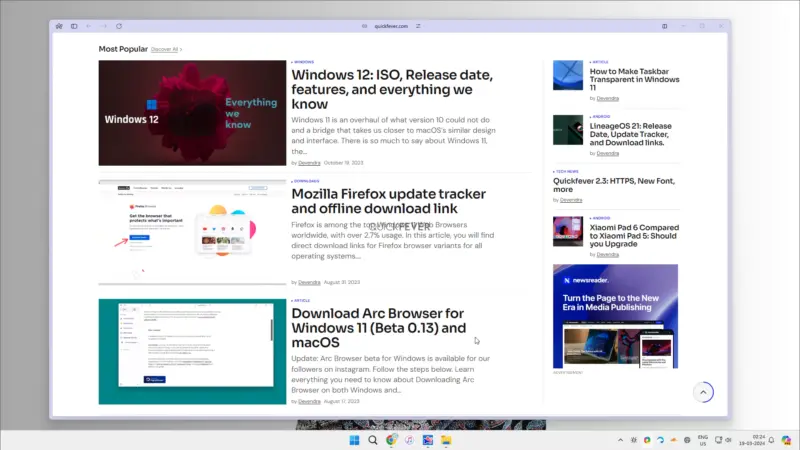Open Devendra author link under Firefox article
This screenshot has width=800, height=450.
tap(309, 282)
